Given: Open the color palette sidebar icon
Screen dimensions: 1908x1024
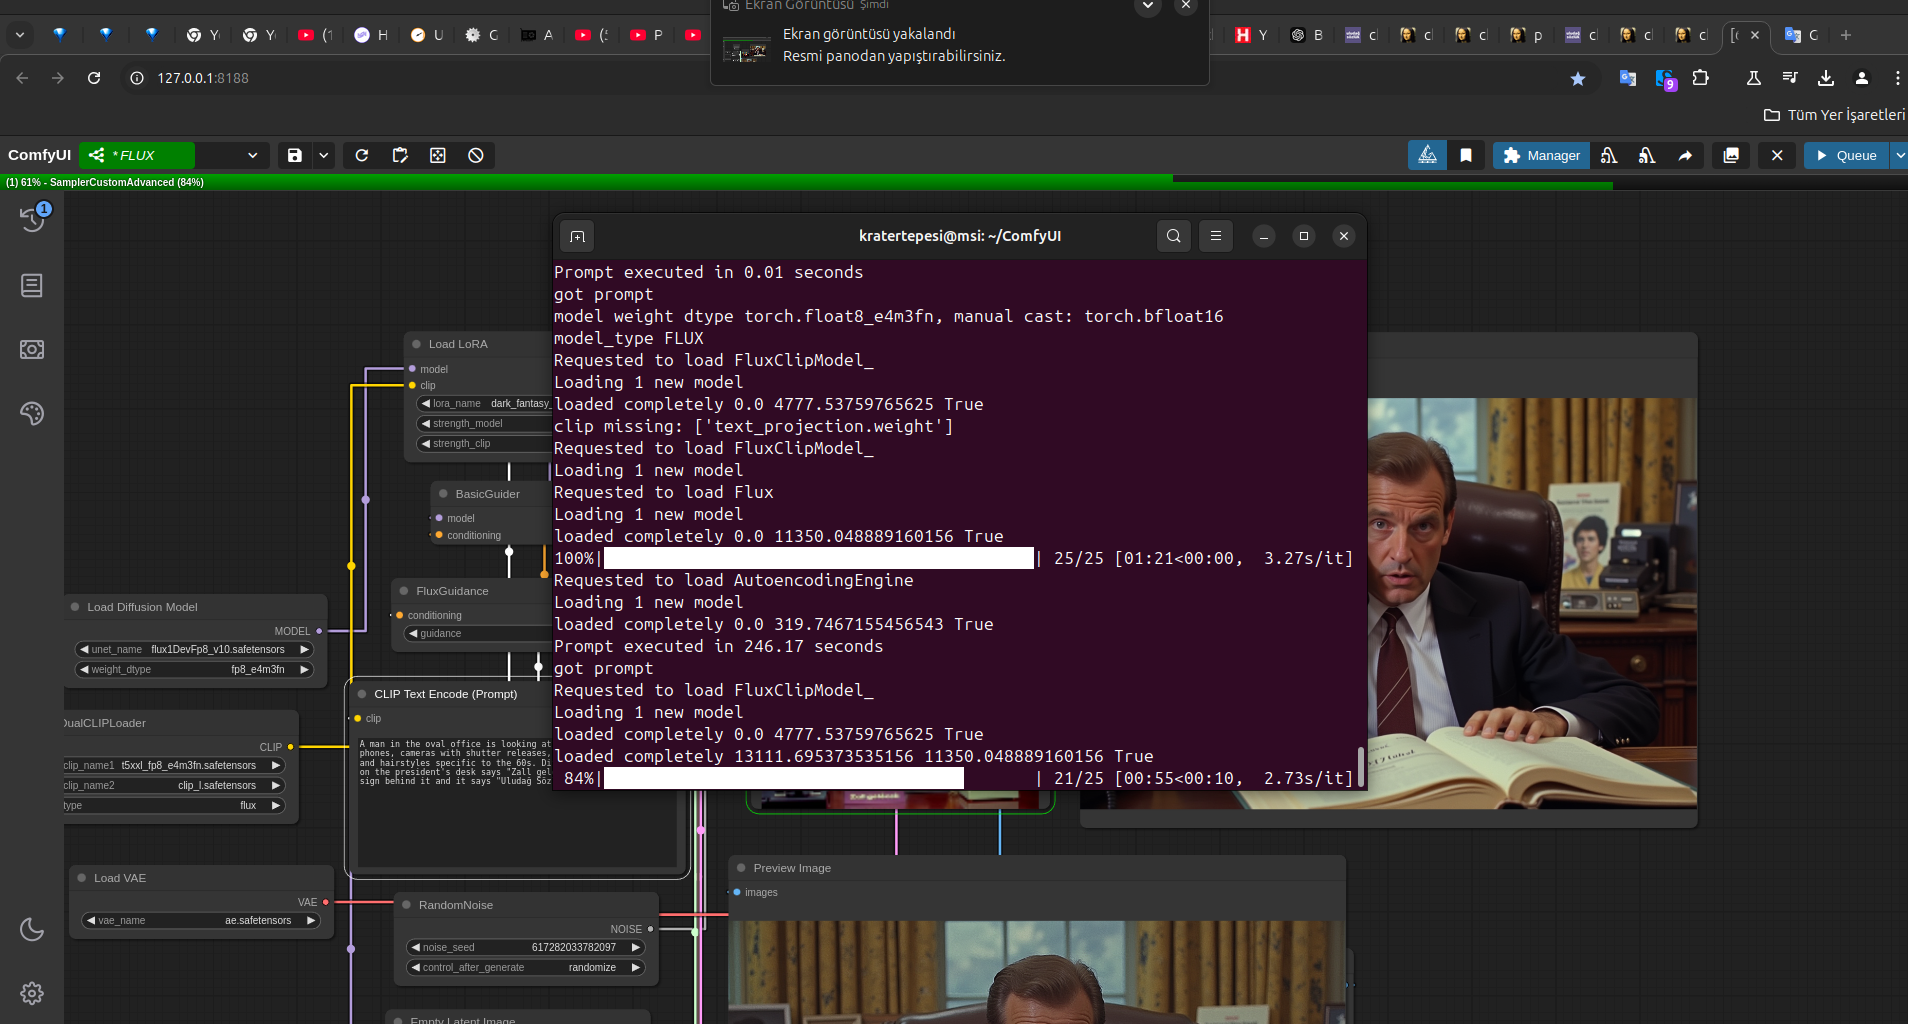Looking at the screenshot, I should 32,413.
